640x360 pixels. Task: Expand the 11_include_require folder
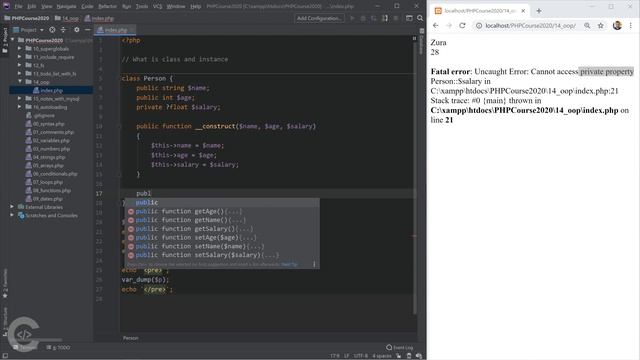coord(20,57)
